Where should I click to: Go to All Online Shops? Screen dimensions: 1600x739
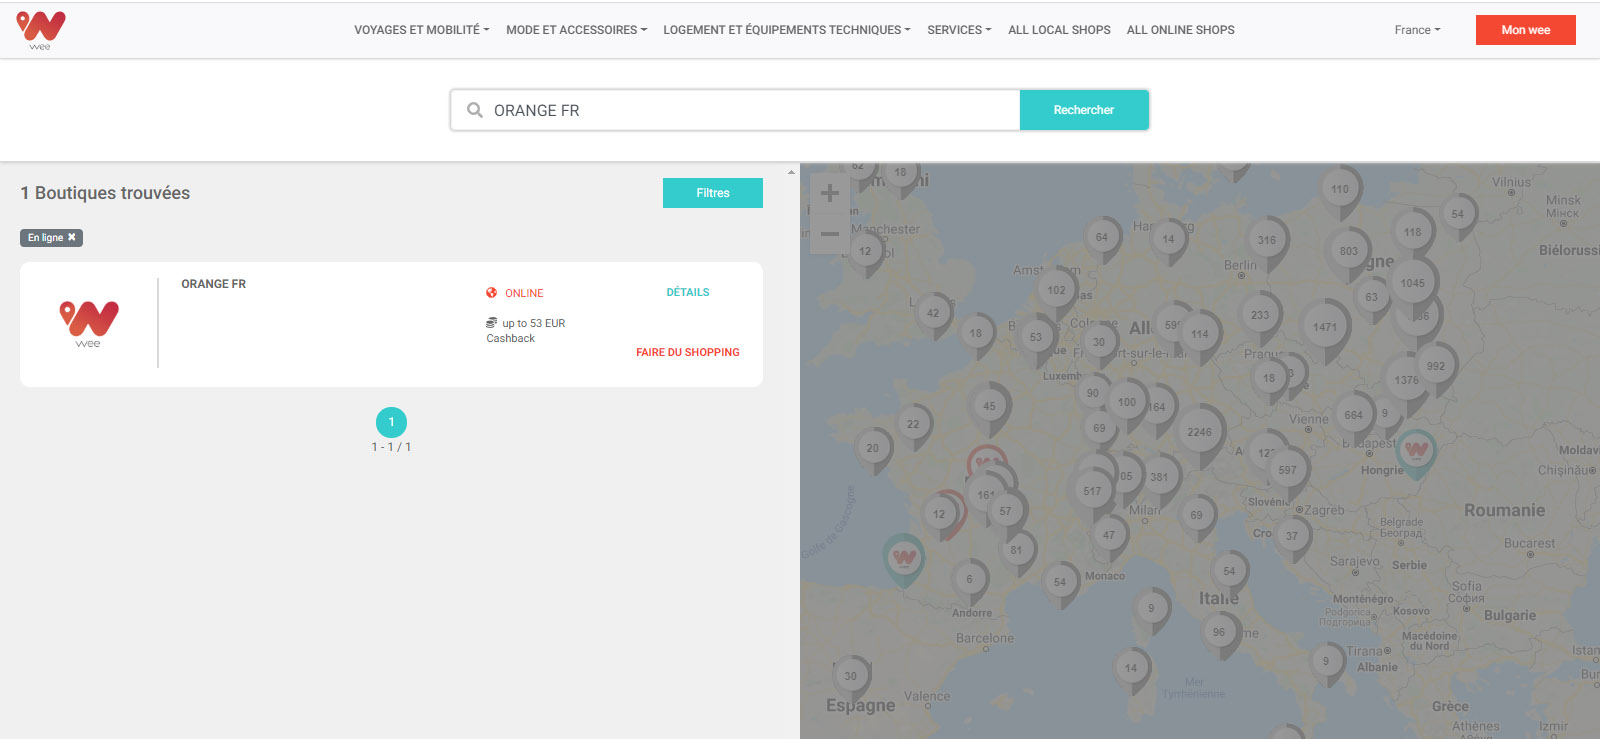(1180, 30)
